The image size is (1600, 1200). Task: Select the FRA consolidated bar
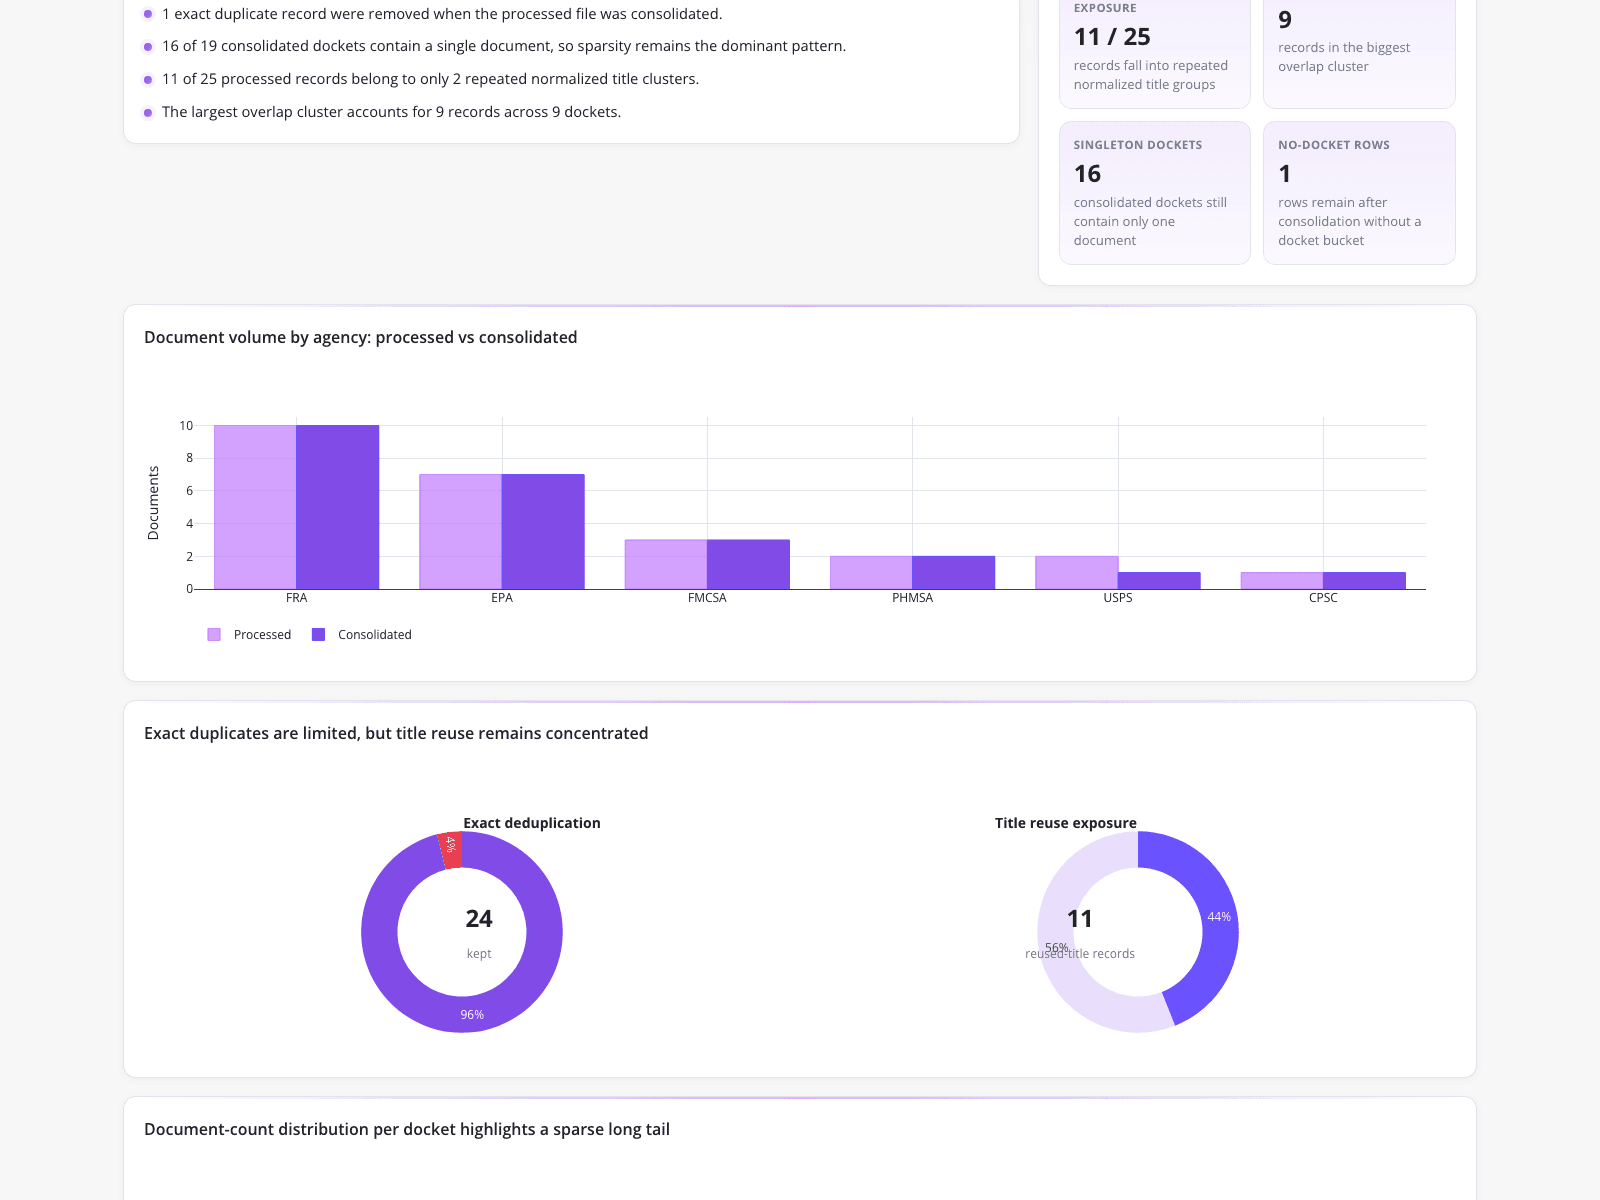click(338, 507)
